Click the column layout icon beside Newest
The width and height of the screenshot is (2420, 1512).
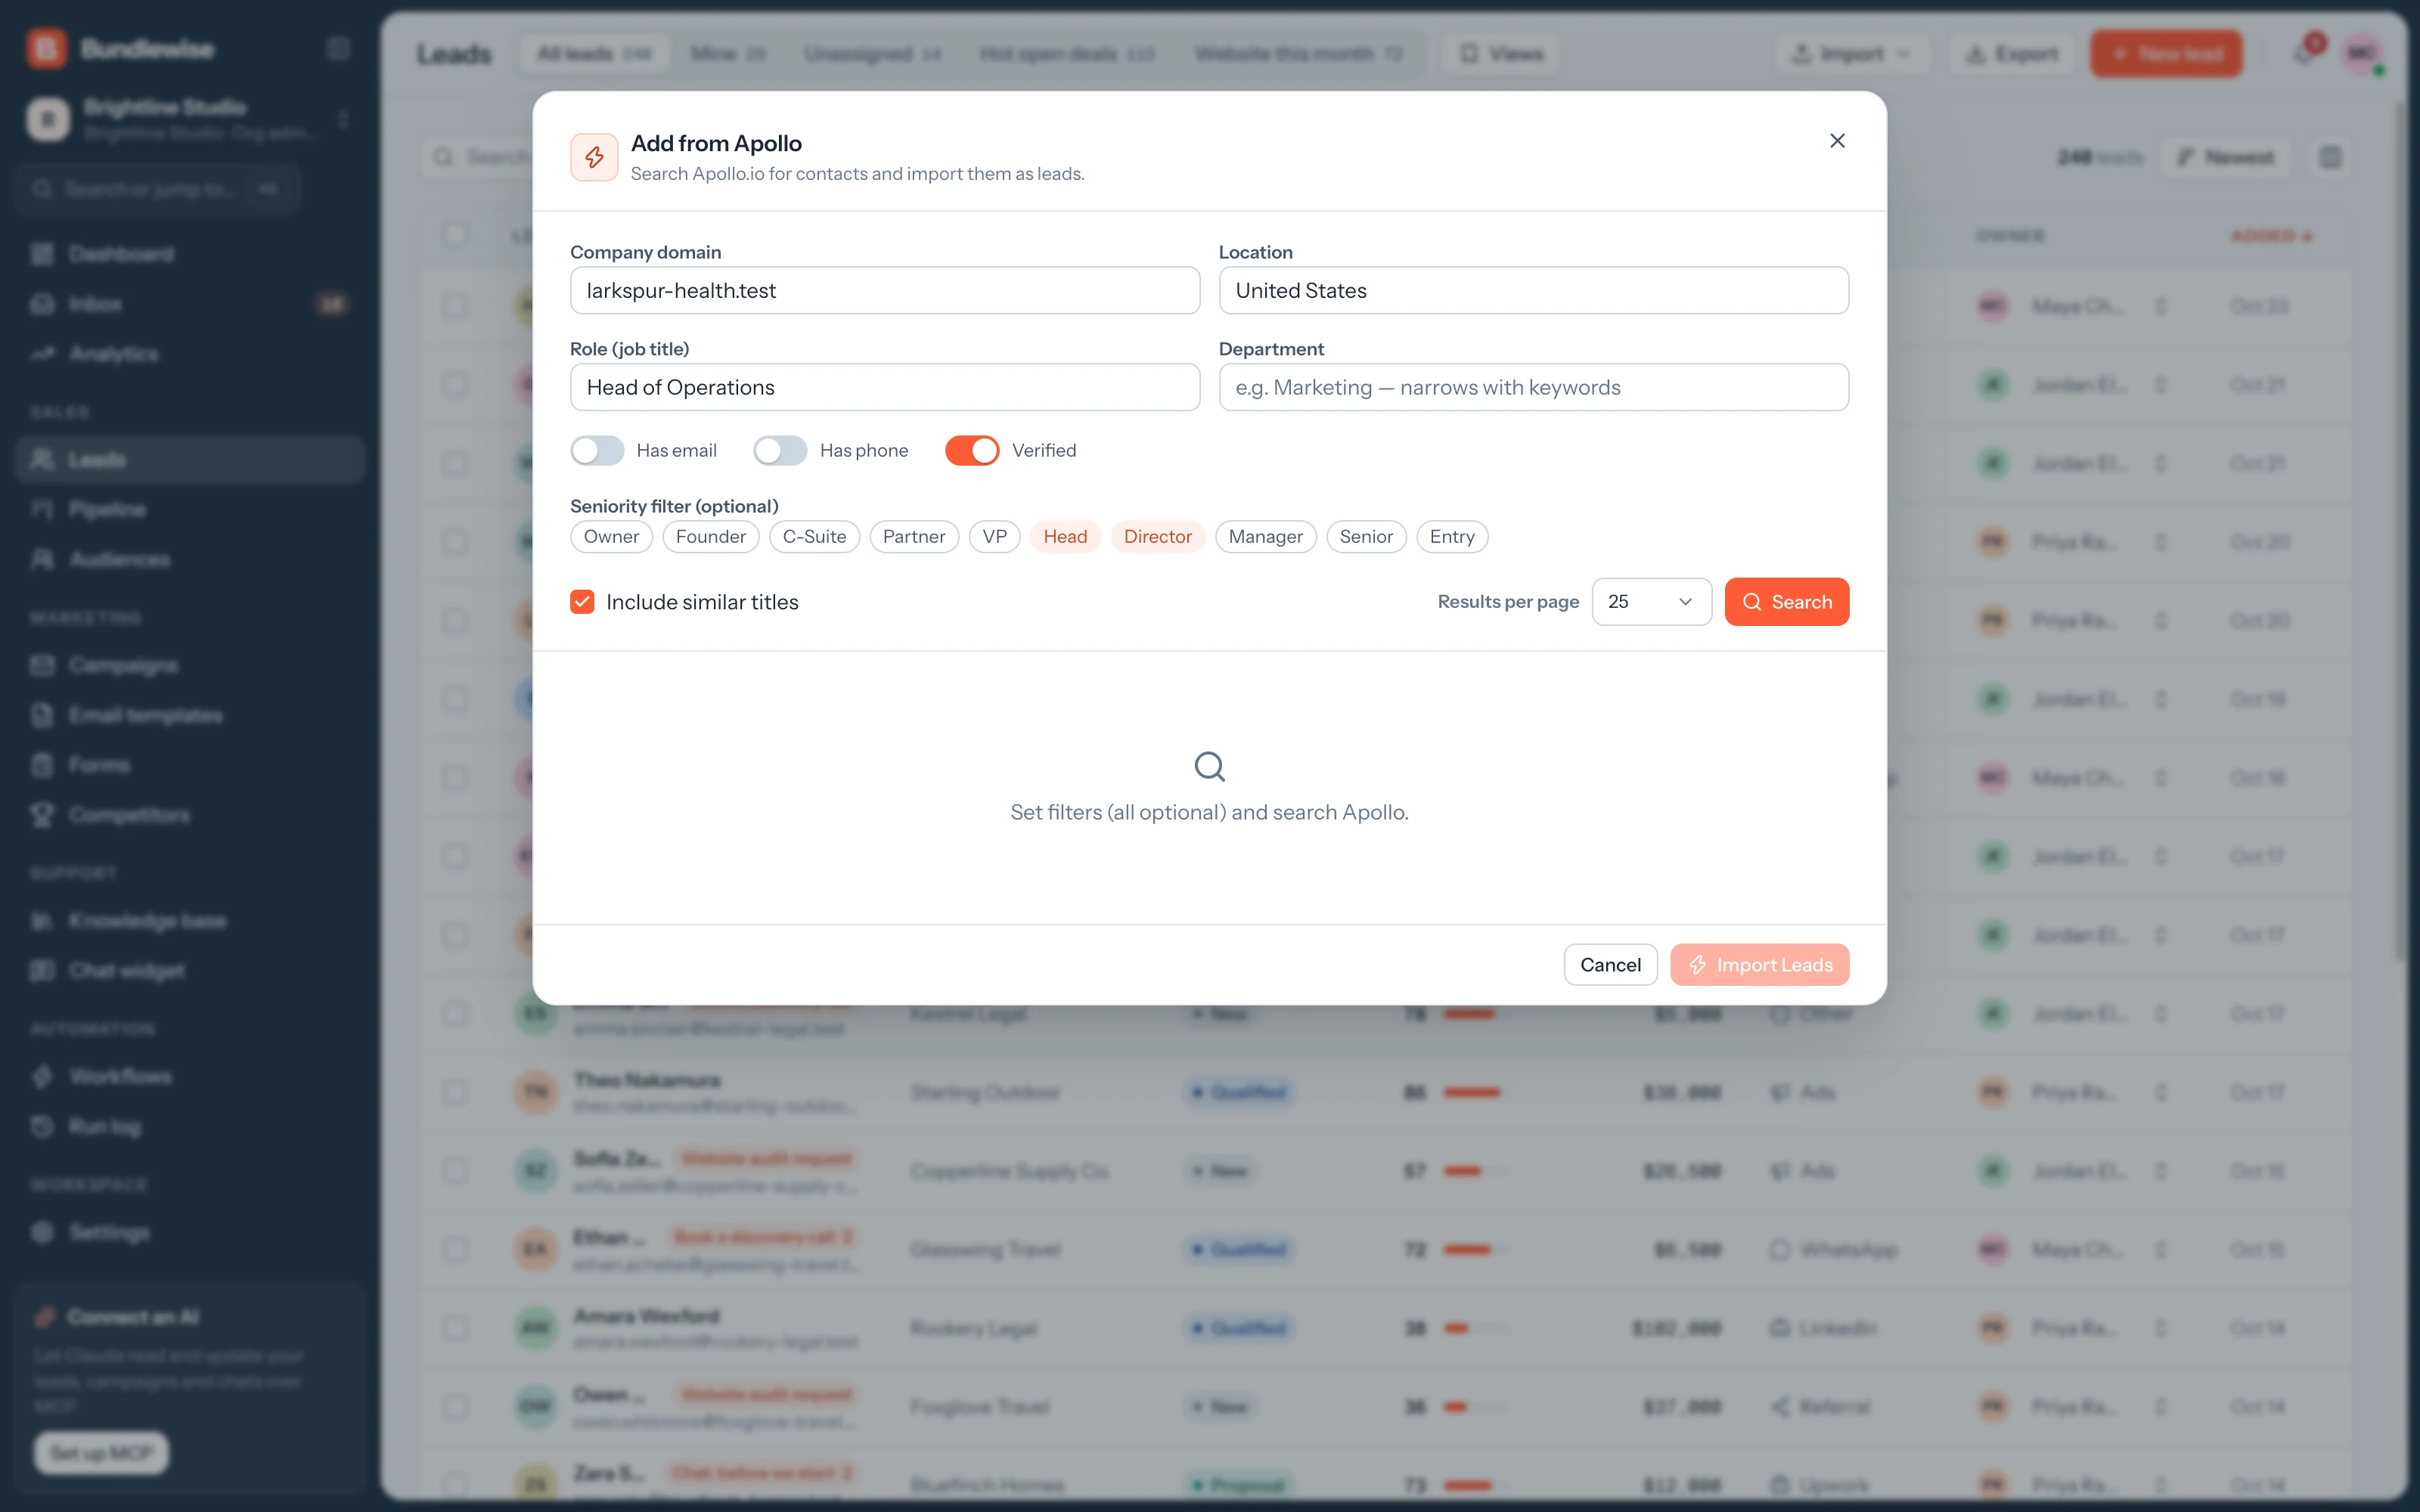coord(2330,157)
